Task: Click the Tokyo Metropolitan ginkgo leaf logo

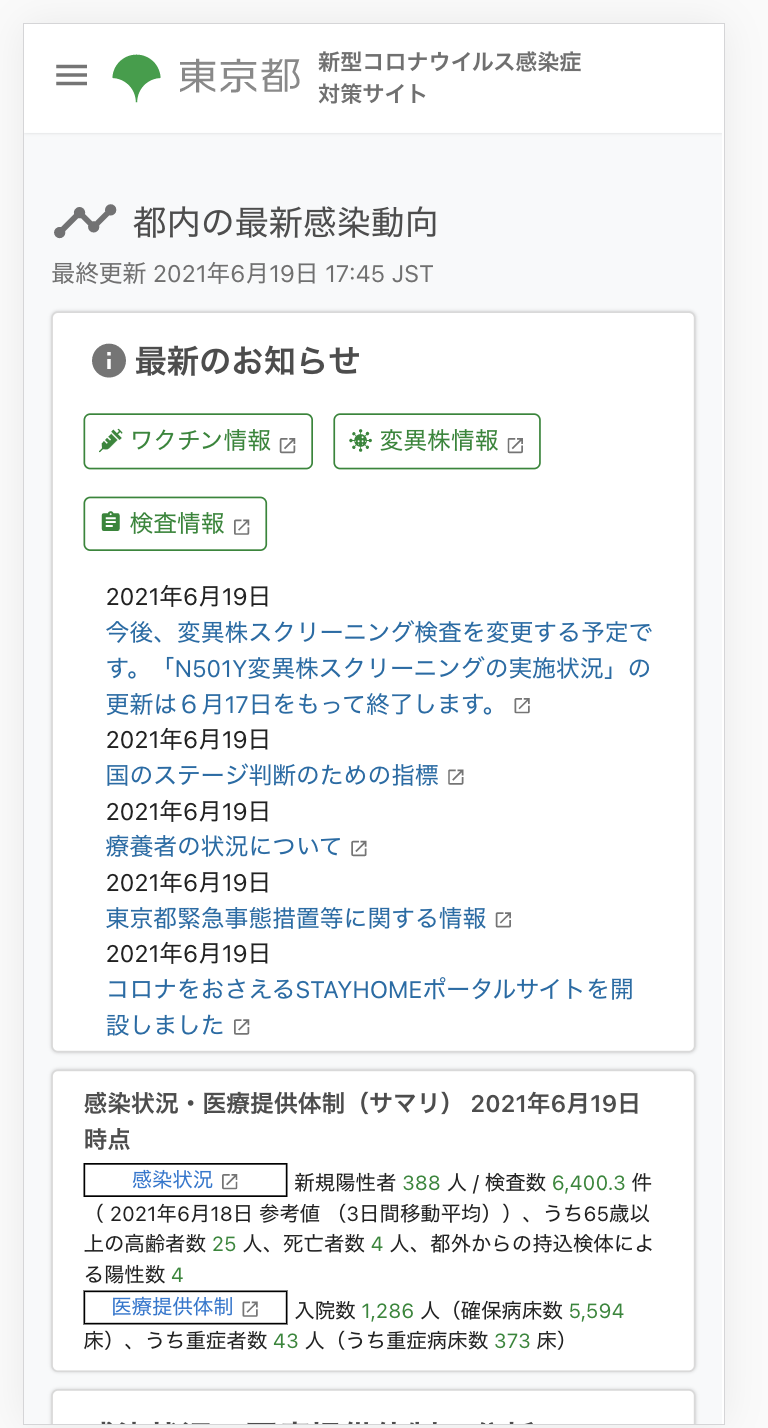Action: point(137,74)
